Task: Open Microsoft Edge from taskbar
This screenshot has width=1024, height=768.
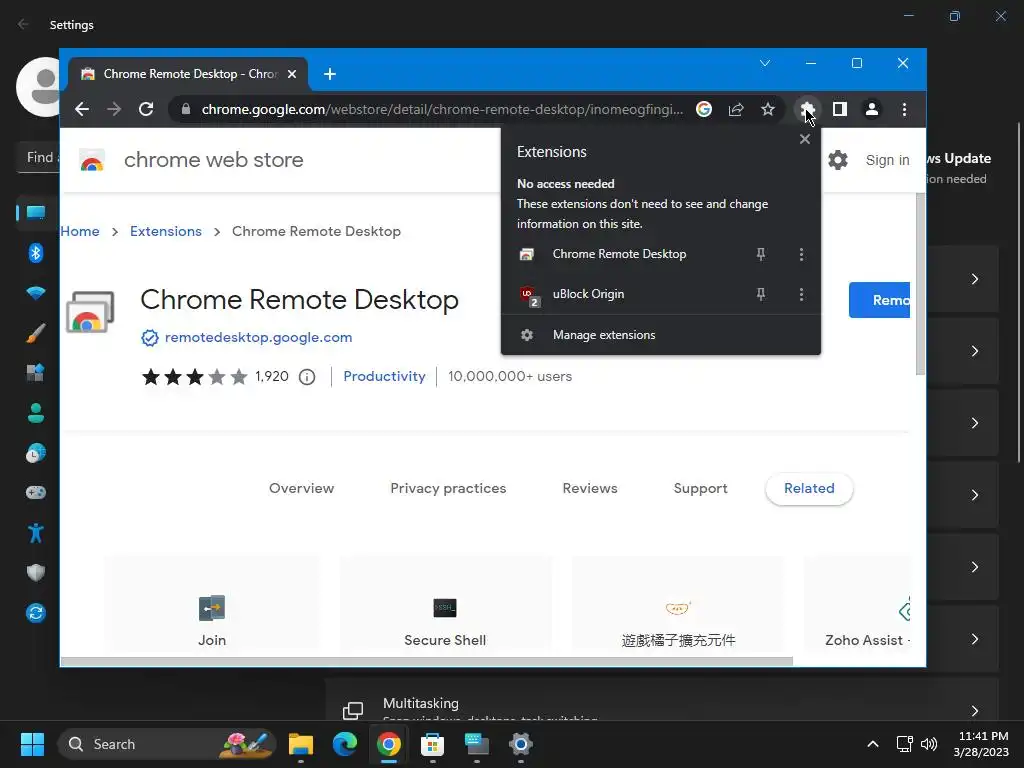Action: 345,744
